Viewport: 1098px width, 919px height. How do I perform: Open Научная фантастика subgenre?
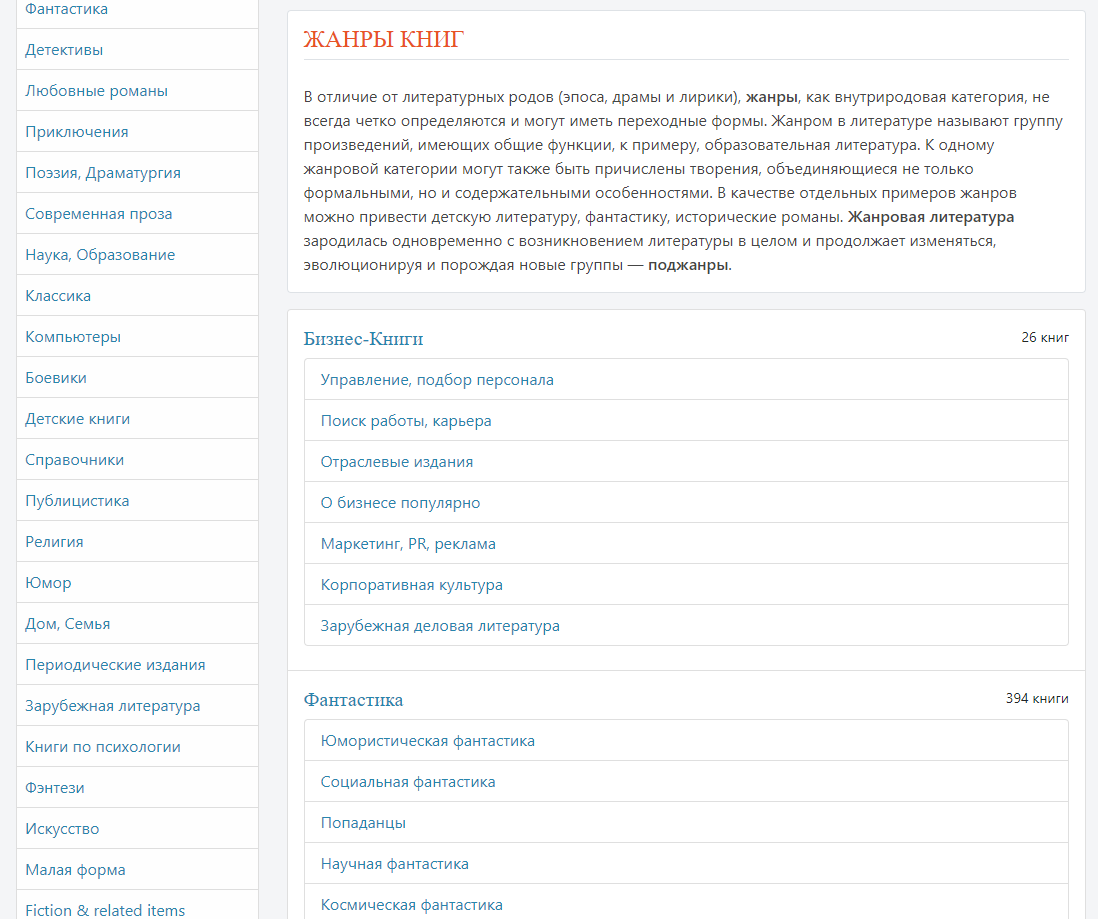coord(395,864)
